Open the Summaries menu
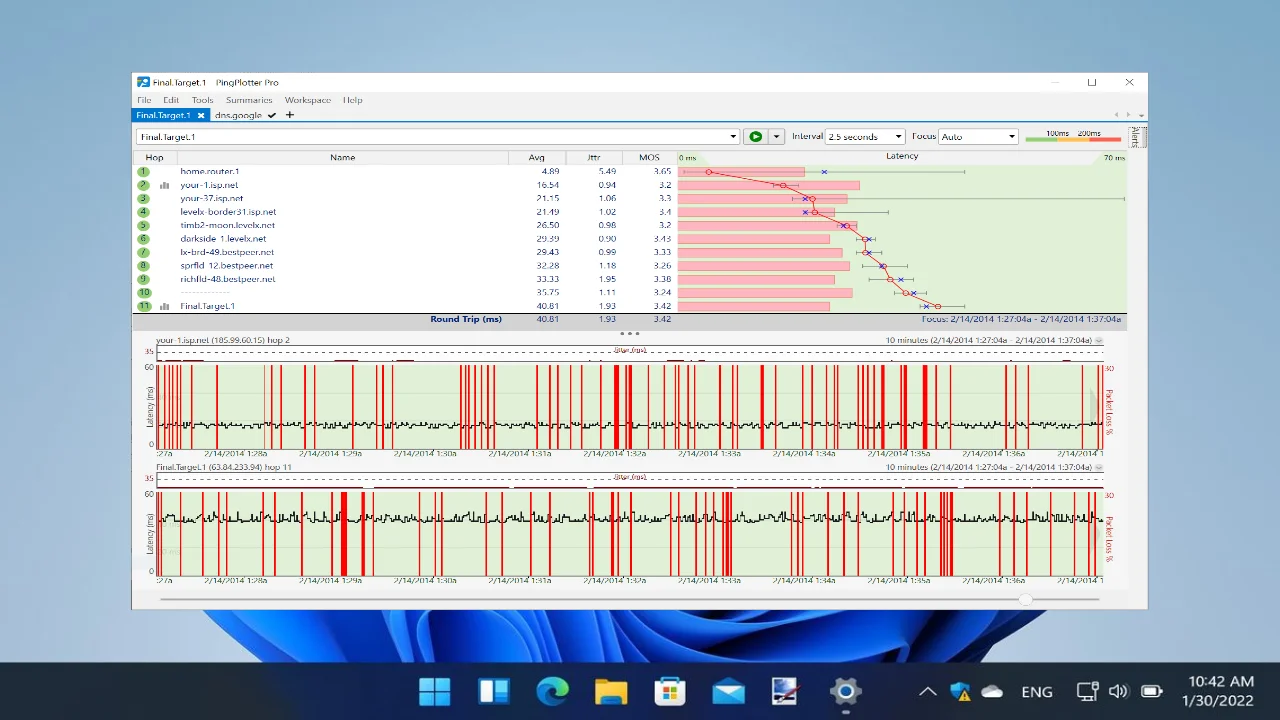The height and width of the screenshot is (720, 1280). click(249, 100)
